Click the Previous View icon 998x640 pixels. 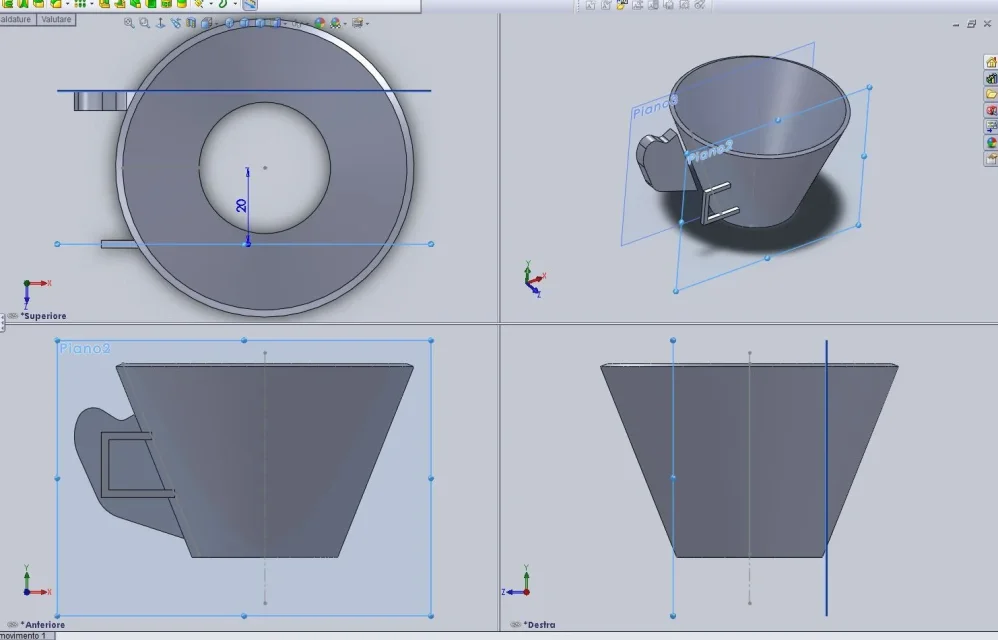[x=176, y=23]
